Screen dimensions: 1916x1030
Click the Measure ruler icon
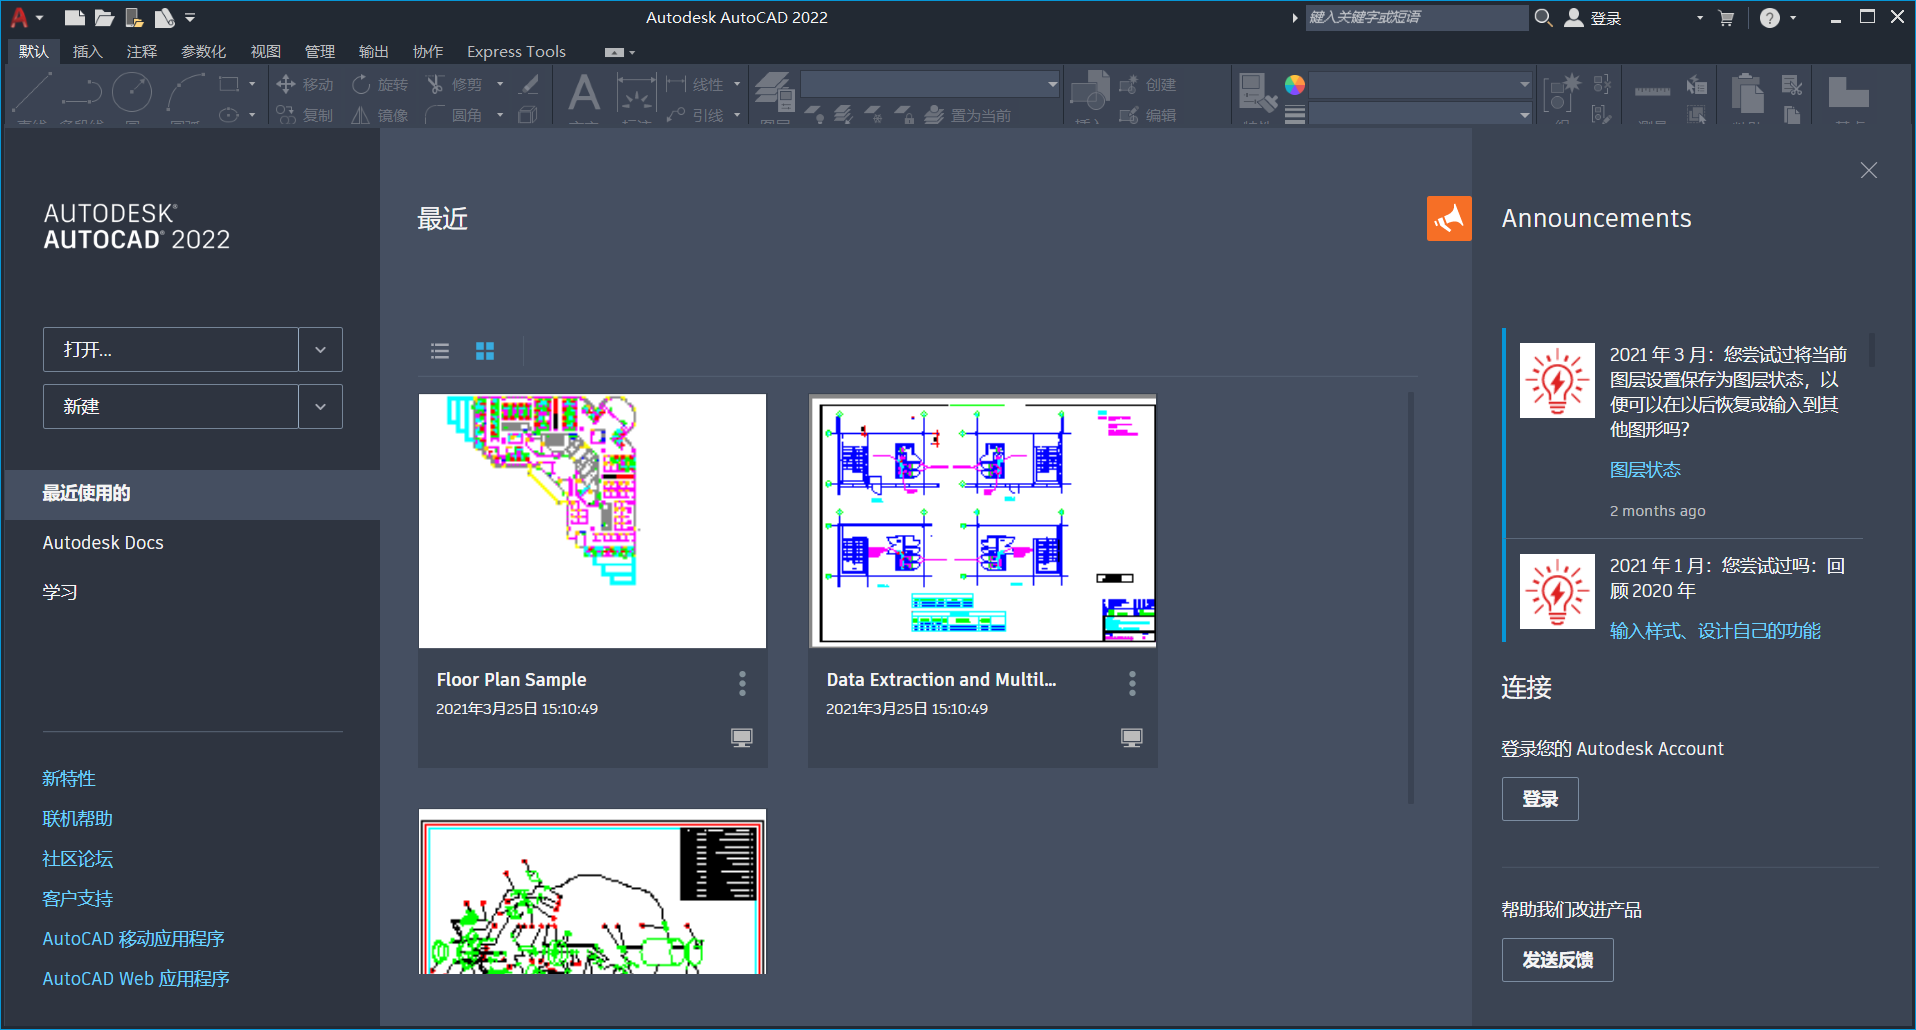[x=1652, y=91]
